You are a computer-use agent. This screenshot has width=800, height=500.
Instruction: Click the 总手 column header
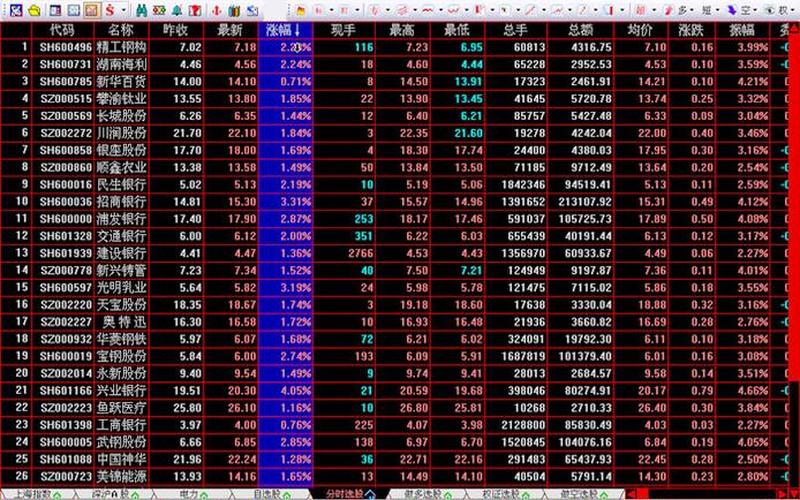pos(516,30)
